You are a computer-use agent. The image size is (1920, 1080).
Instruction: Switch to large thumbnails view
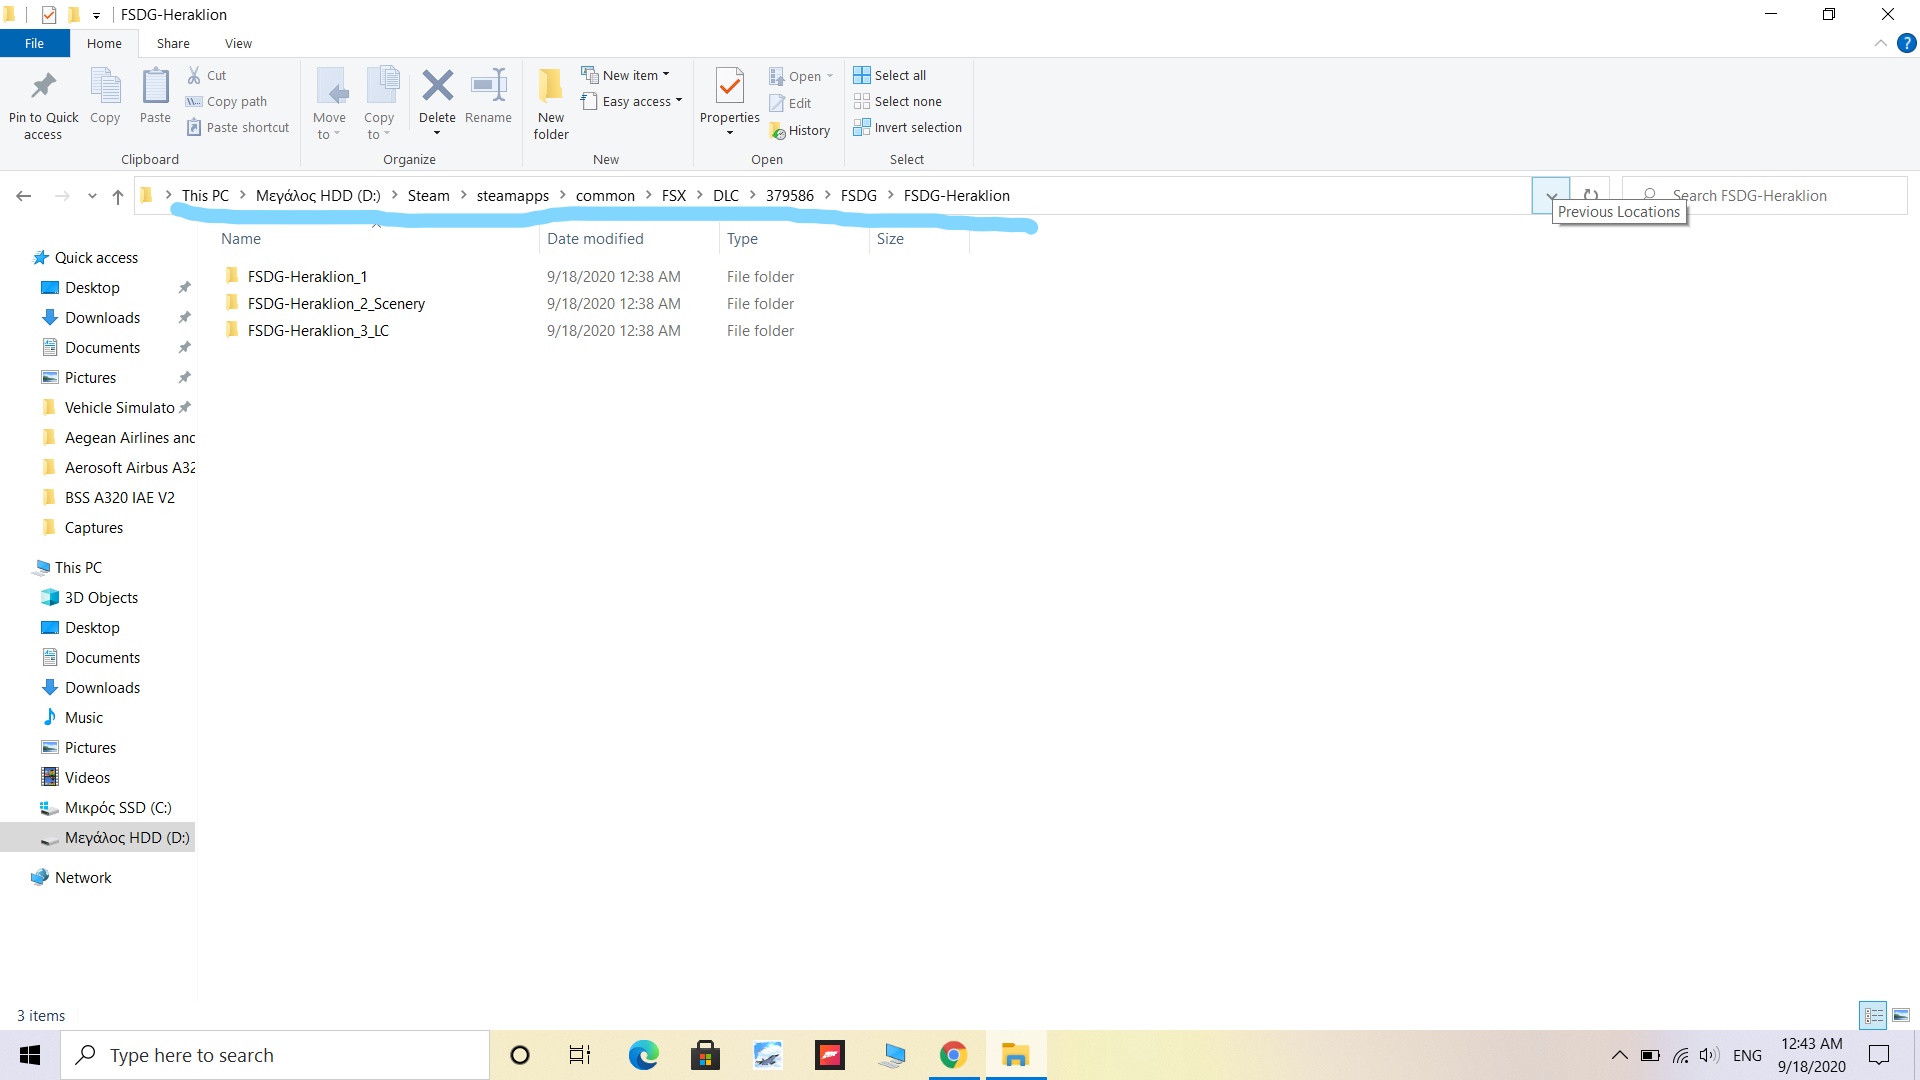click(x=1901, y=1015)
